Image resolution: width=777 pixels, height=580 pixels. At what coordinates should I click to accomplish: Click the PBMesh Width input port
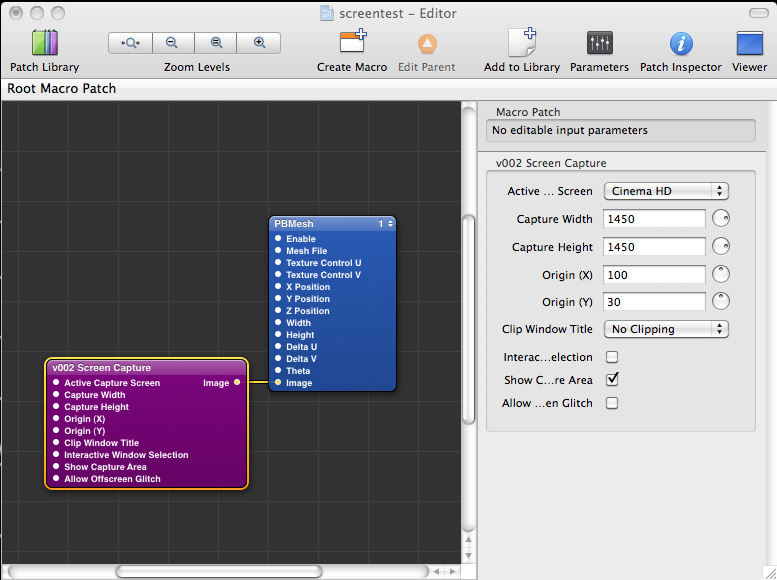[x=278, y=322]
